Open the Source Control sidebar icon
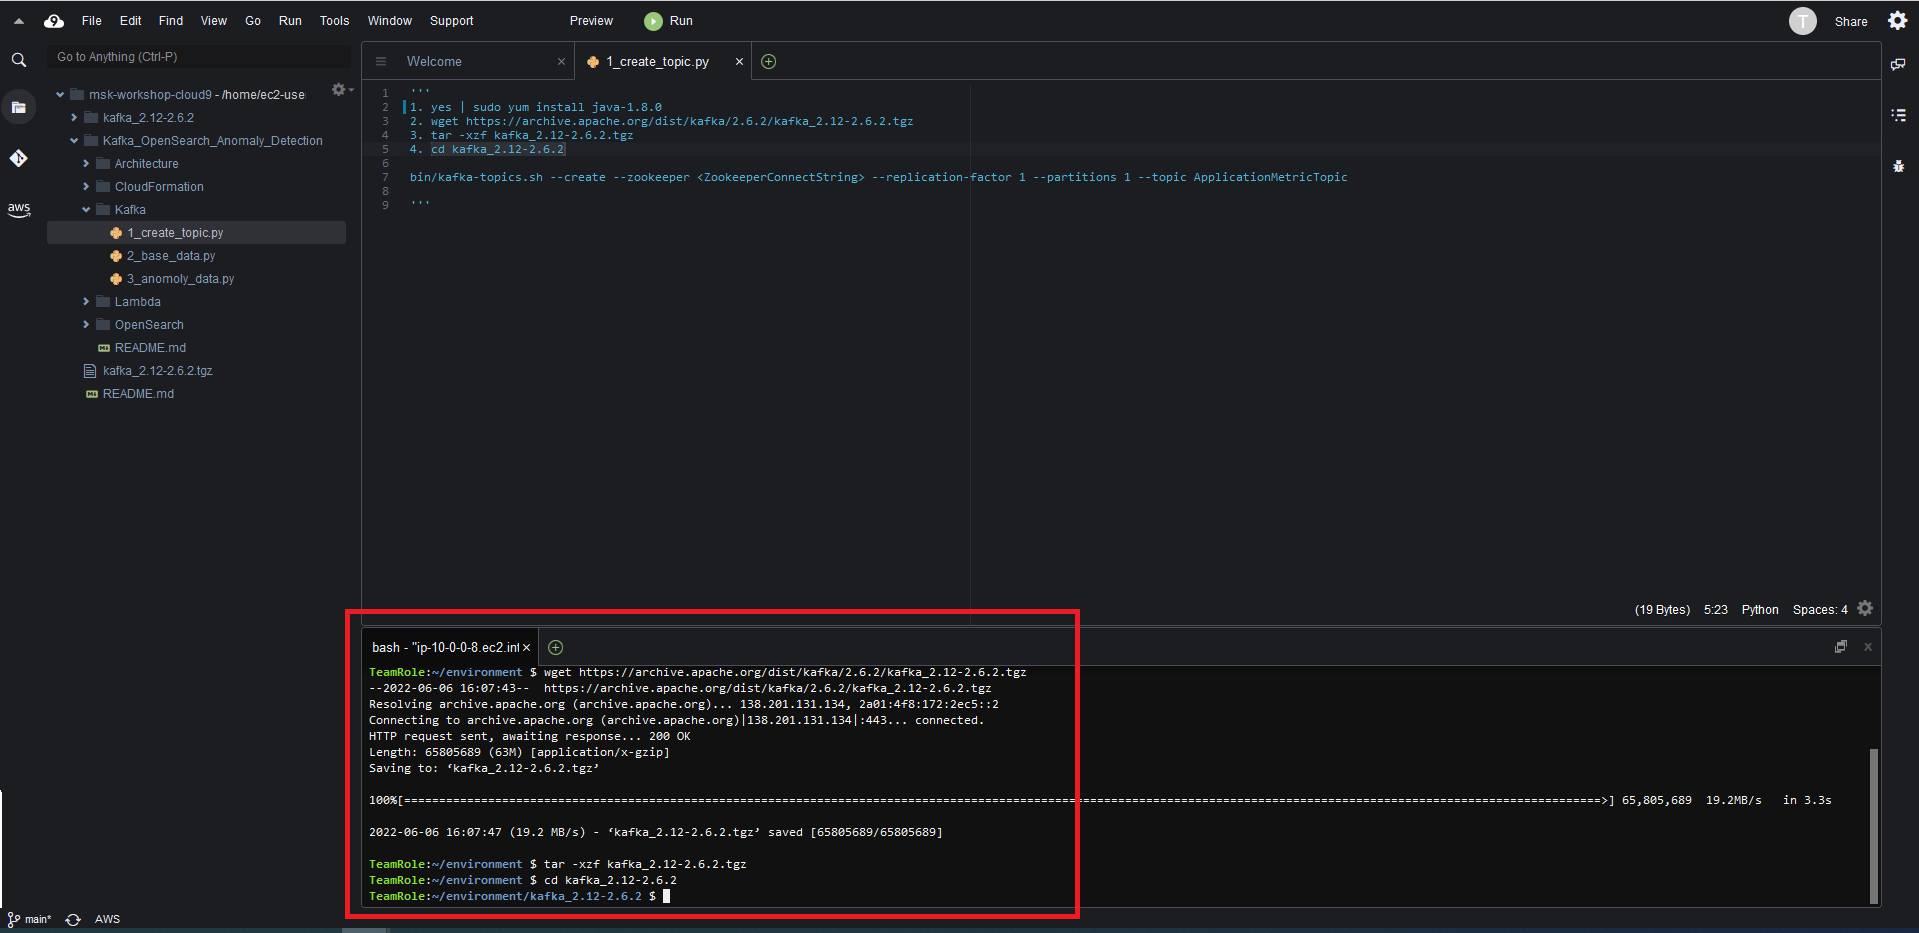Viewport: 1919px width, 933px height. click(x=18, y=158)
